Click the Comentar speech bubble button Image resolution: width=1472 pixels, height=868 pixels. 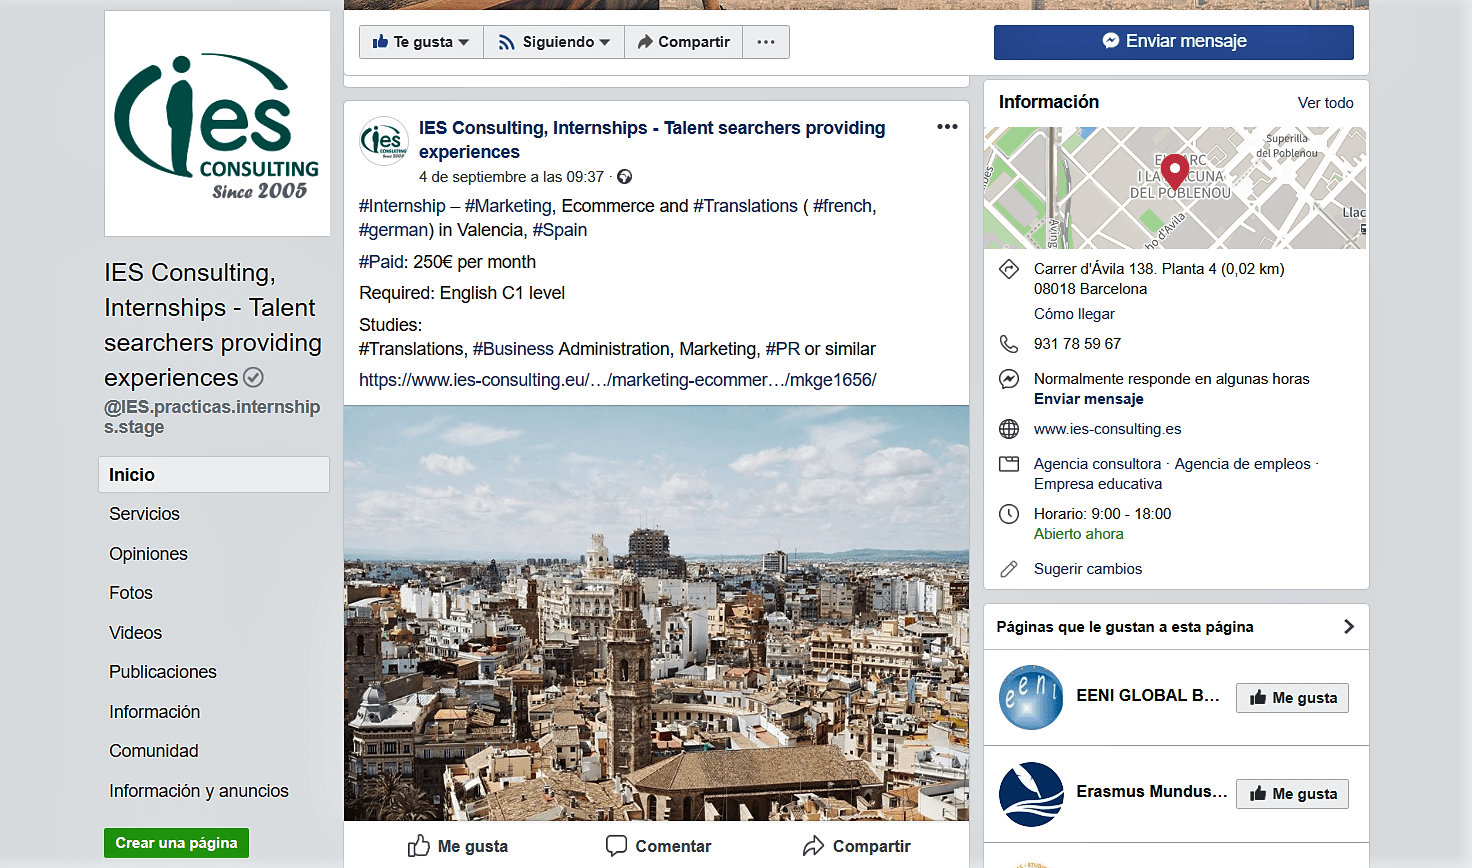pyautogui.click(x=658, y=846)
